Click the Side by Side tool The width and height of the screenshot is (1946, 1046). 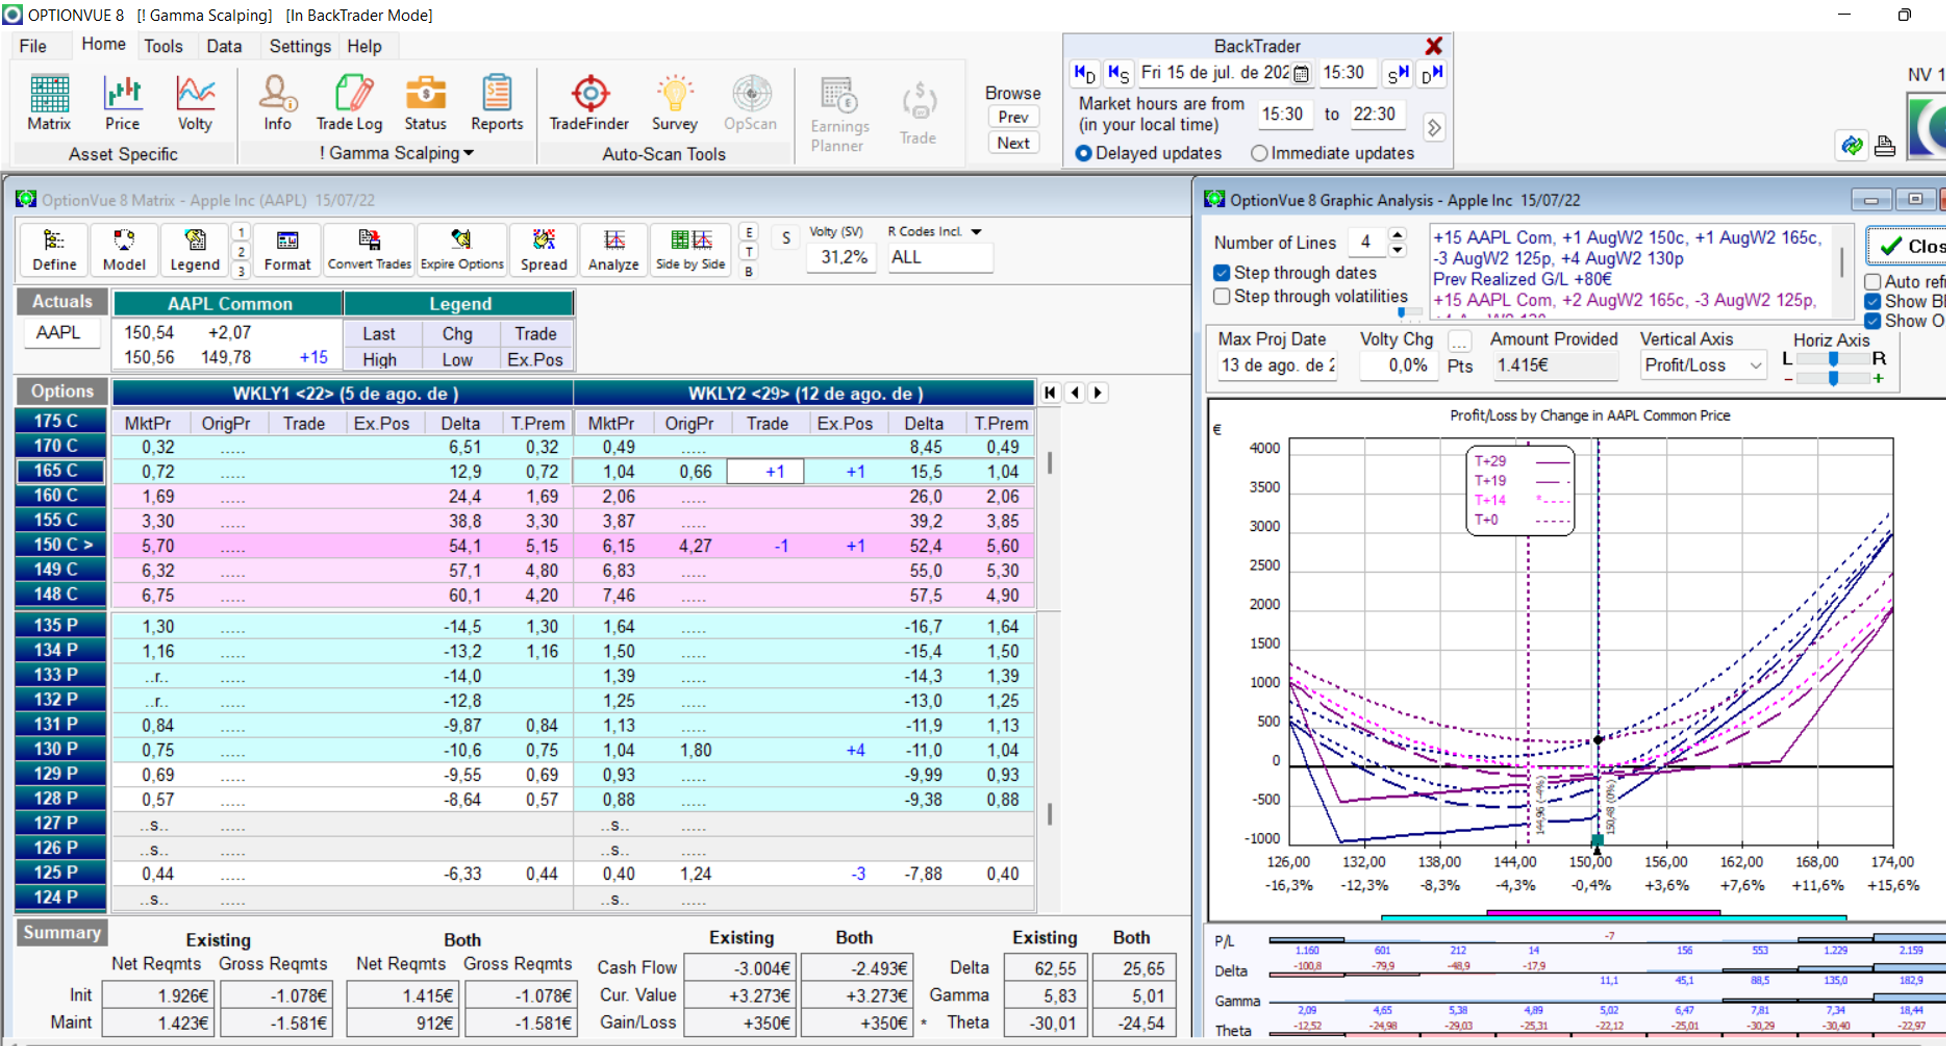pyautogui.click(x=690, y=249)
